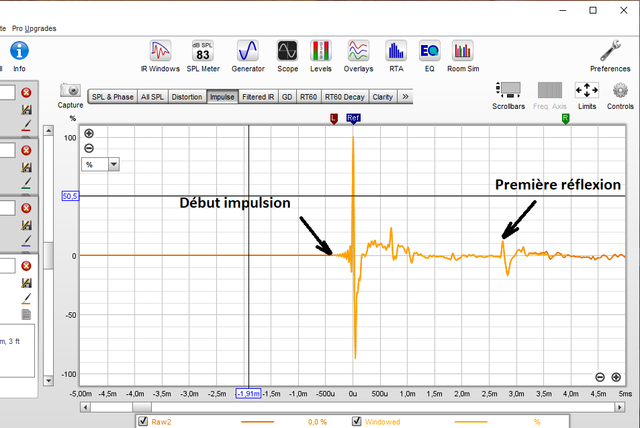
Task: Click the vertical list scrollbar up arrow
Action: tap(48, 131)
